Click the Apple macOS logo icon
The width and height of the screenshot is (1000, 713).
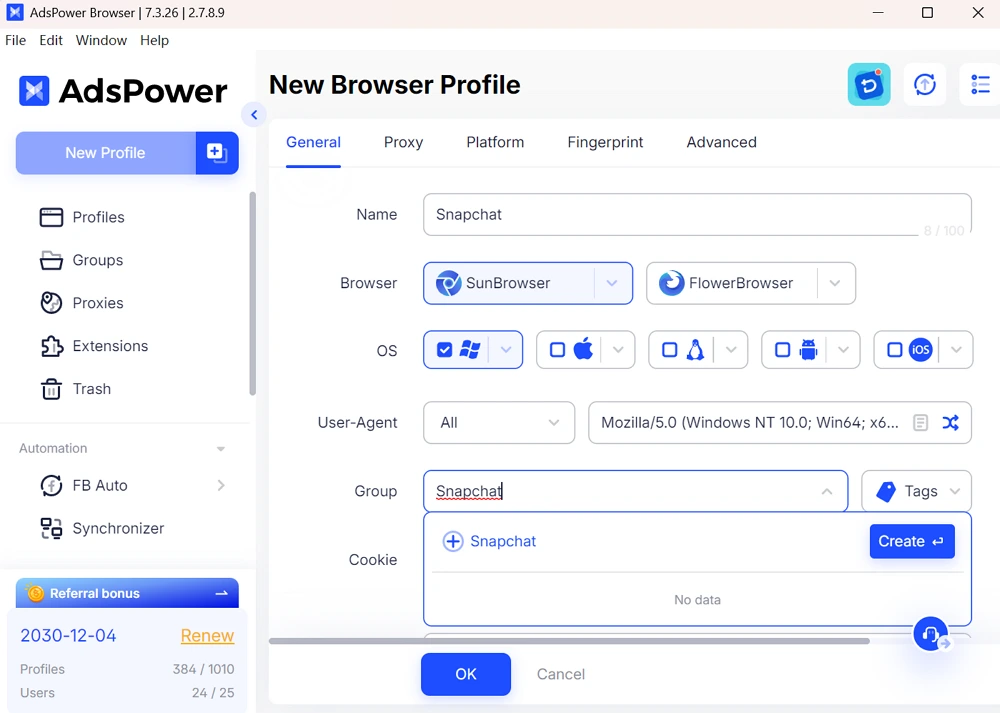(583, 349)
